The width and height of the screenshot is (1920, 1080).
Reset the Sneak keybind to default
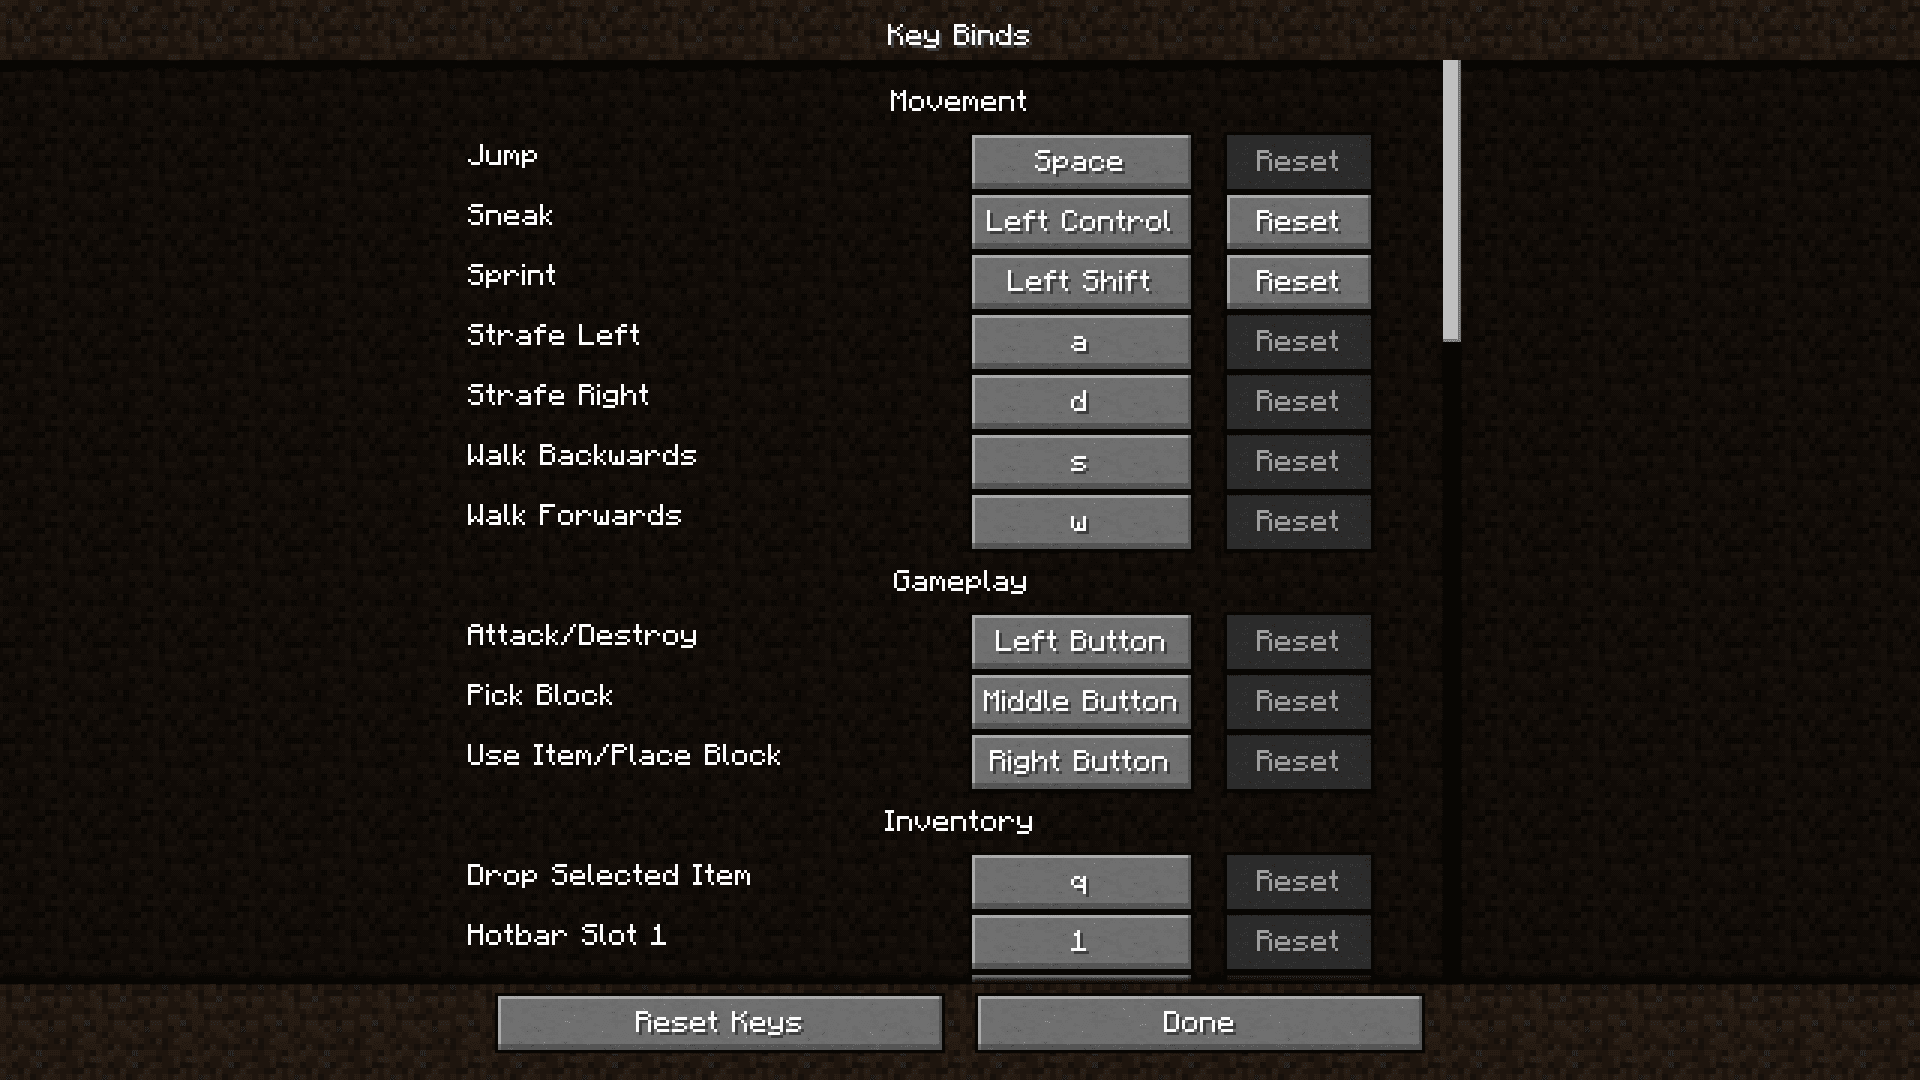pyautogui.click(x=1296, y=220)
